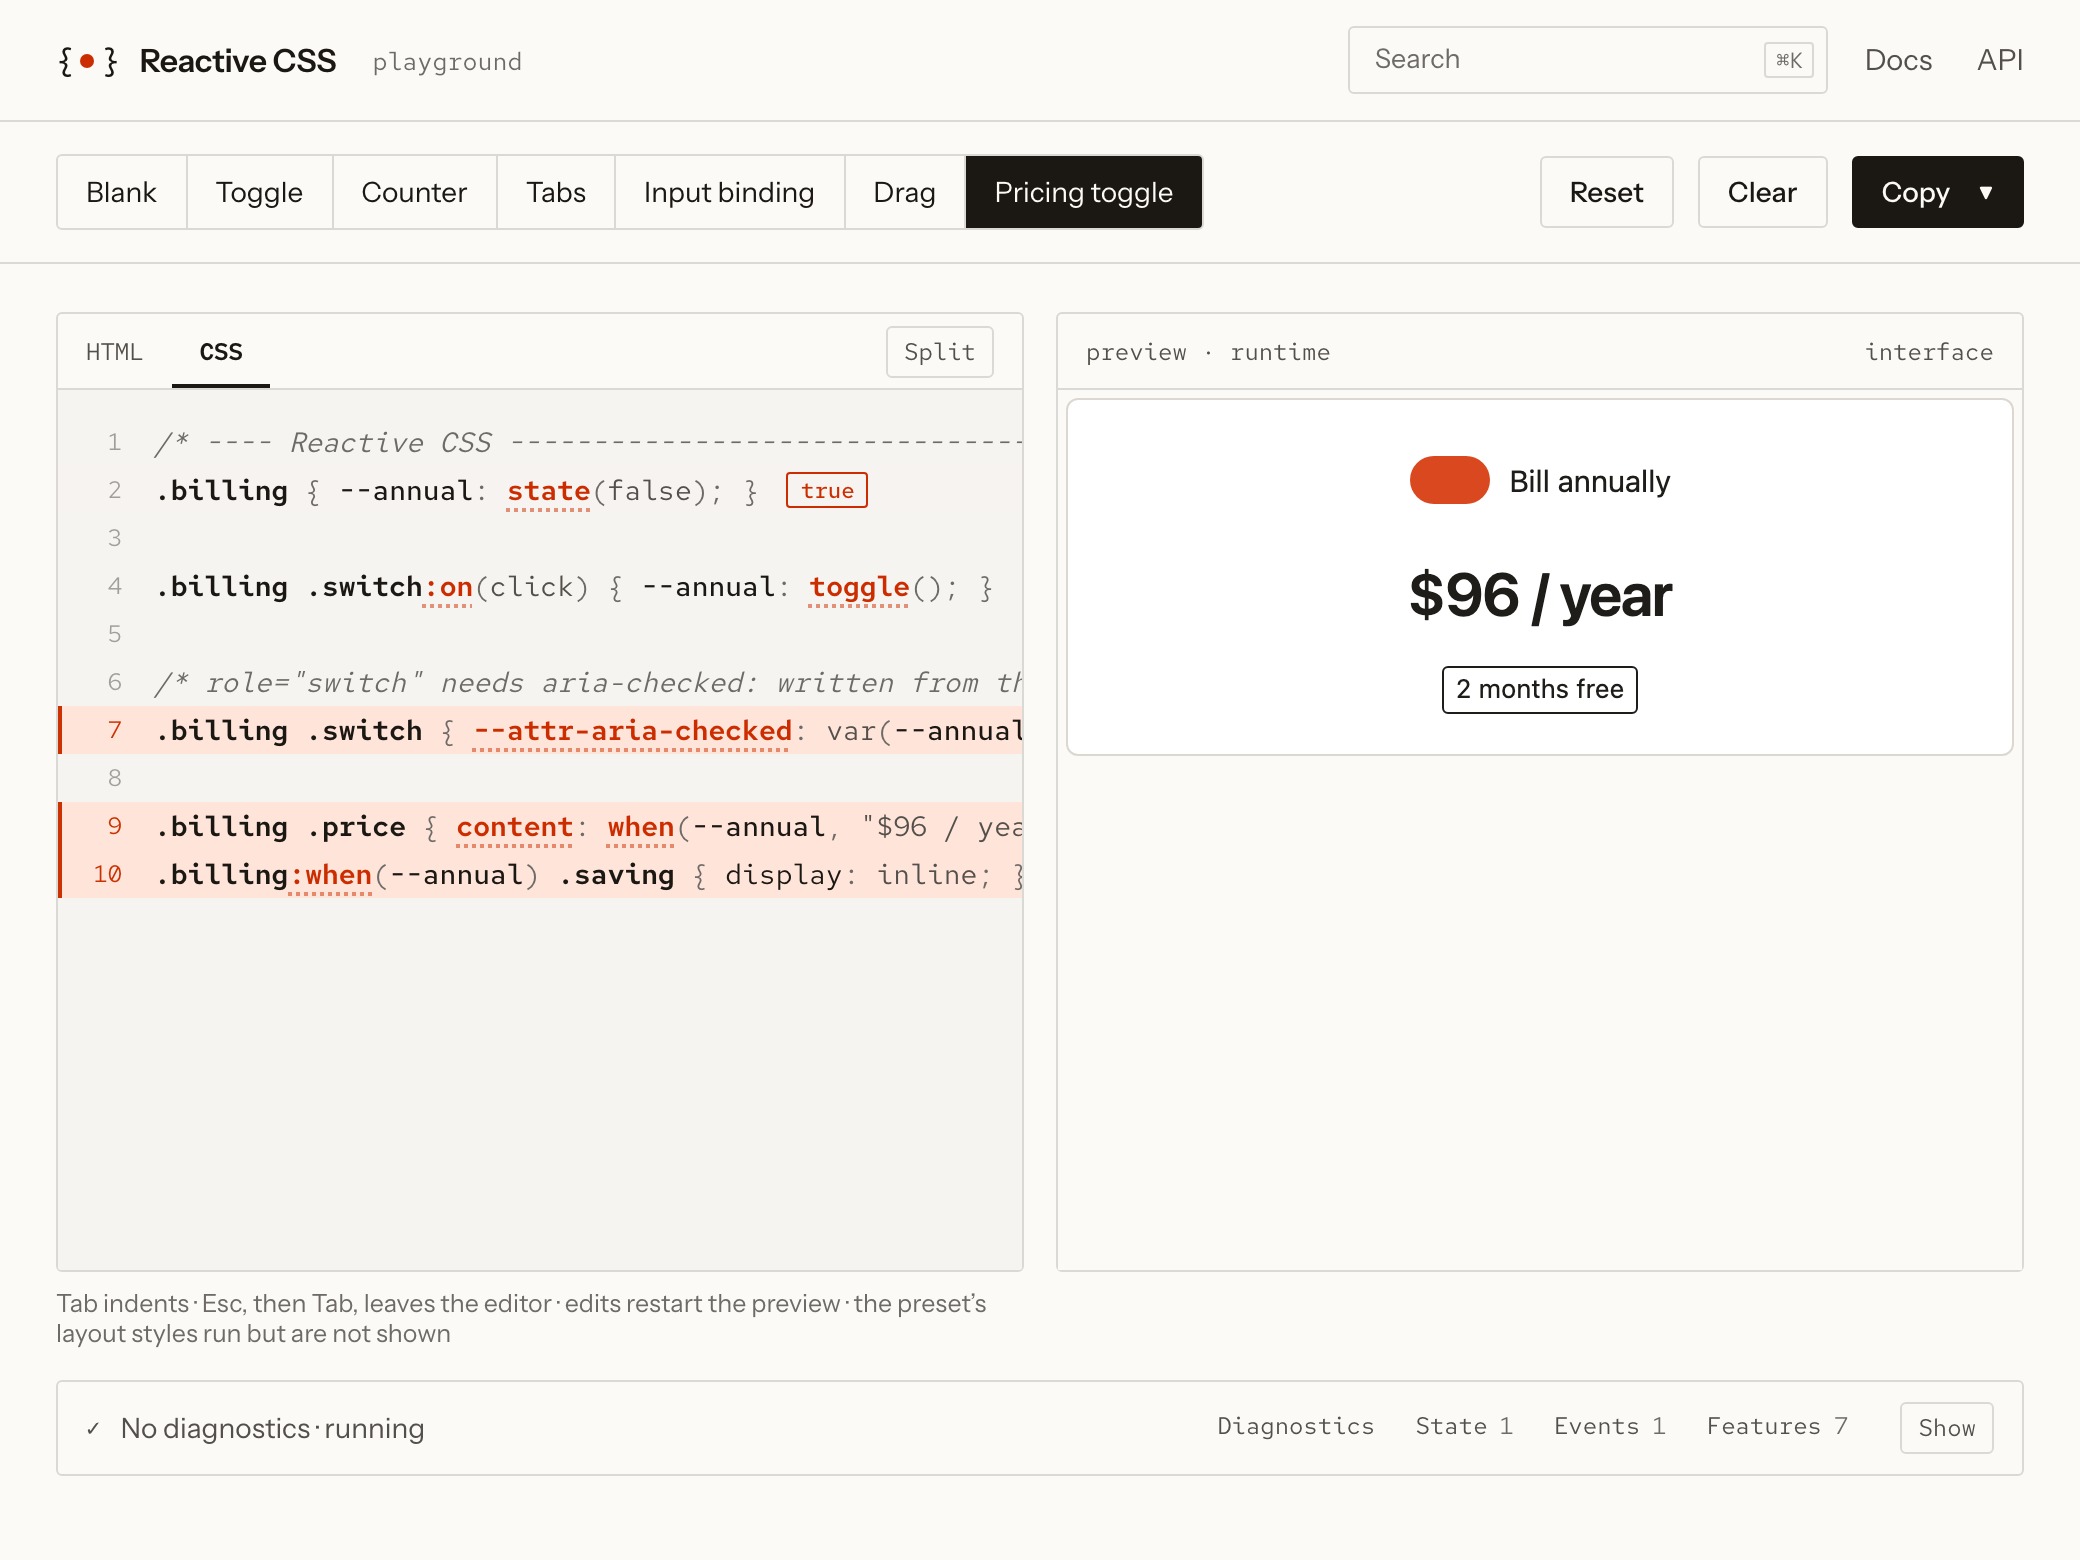Switch to the HTML editor tab
The height and width of the screenshot is (1560, 2080).
114,352
